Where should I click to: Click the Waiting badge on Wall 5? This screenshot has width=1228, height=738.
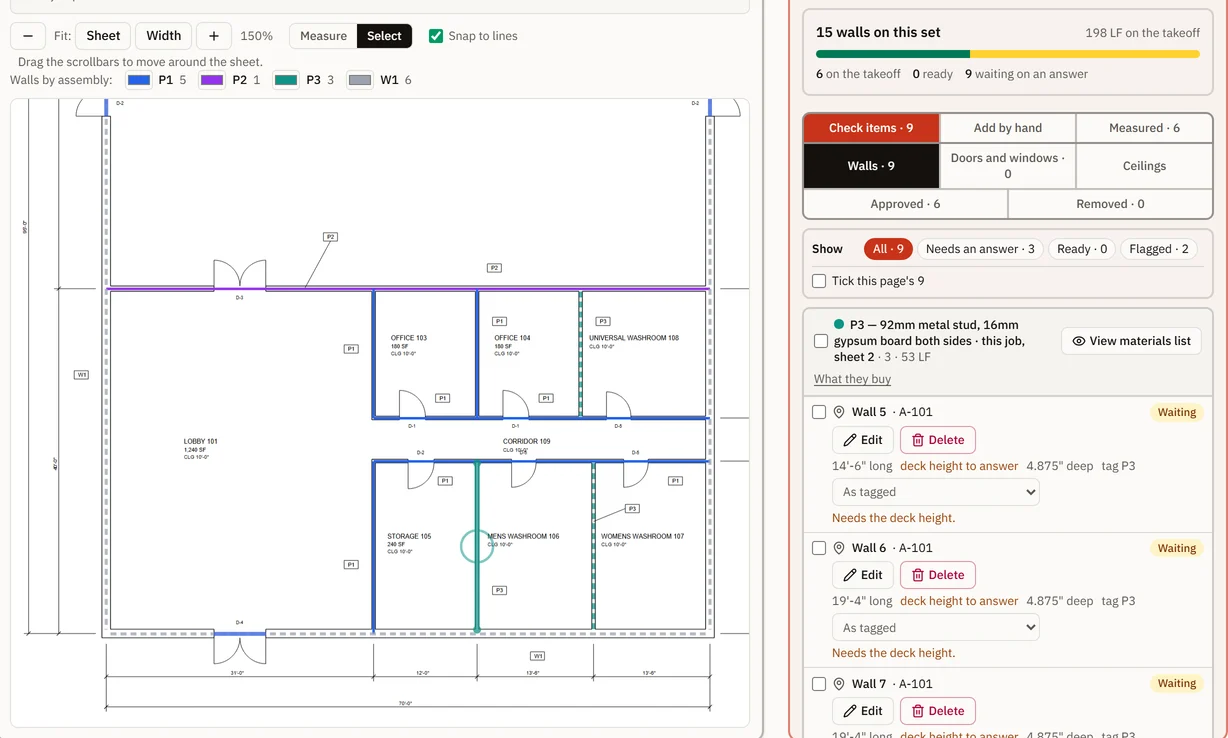(x=1177, y=412)
